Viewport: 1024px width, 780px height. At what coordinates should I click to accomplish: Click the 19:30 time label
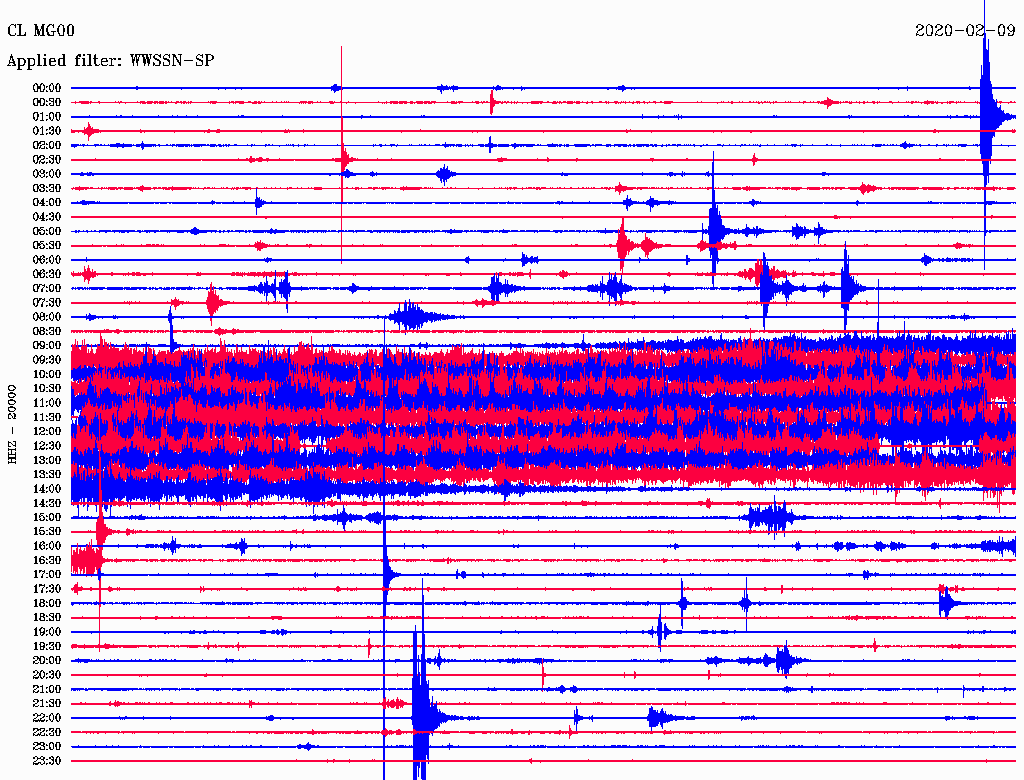click(47, 647)
